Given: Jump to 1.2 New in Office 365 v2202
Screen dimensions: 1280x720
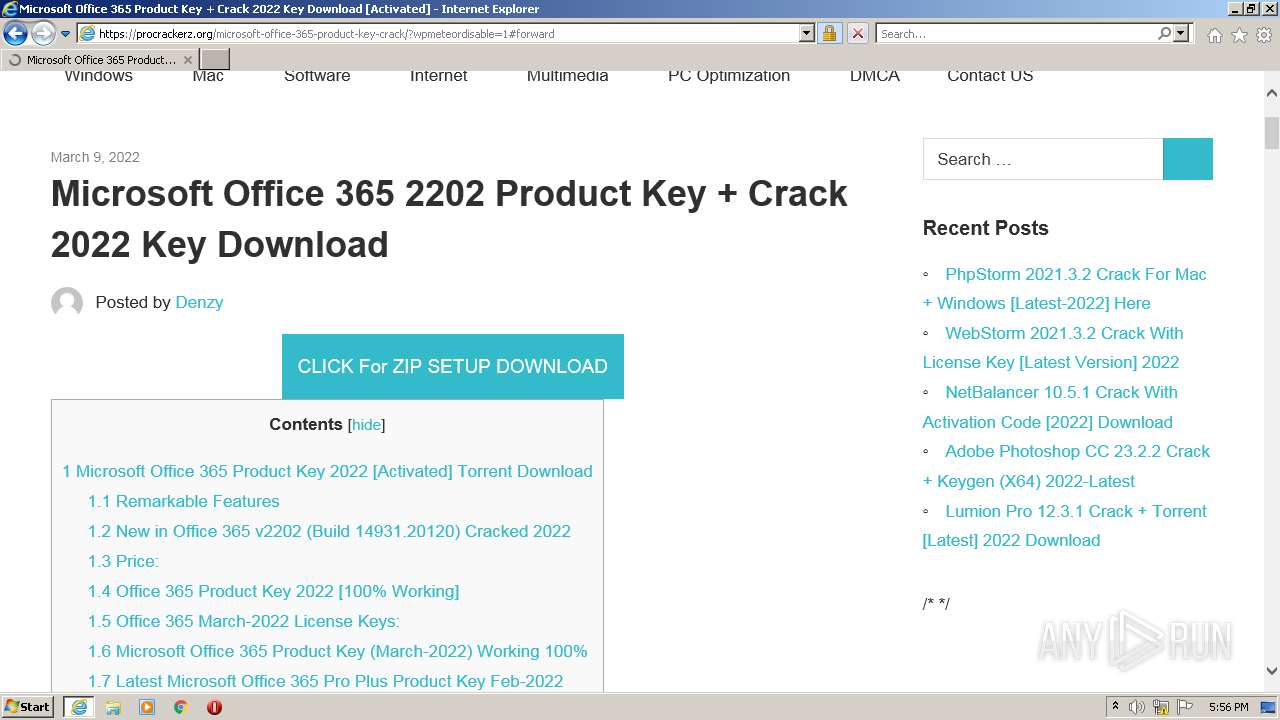Looking at the screenshot, I should tap(329, 531).
